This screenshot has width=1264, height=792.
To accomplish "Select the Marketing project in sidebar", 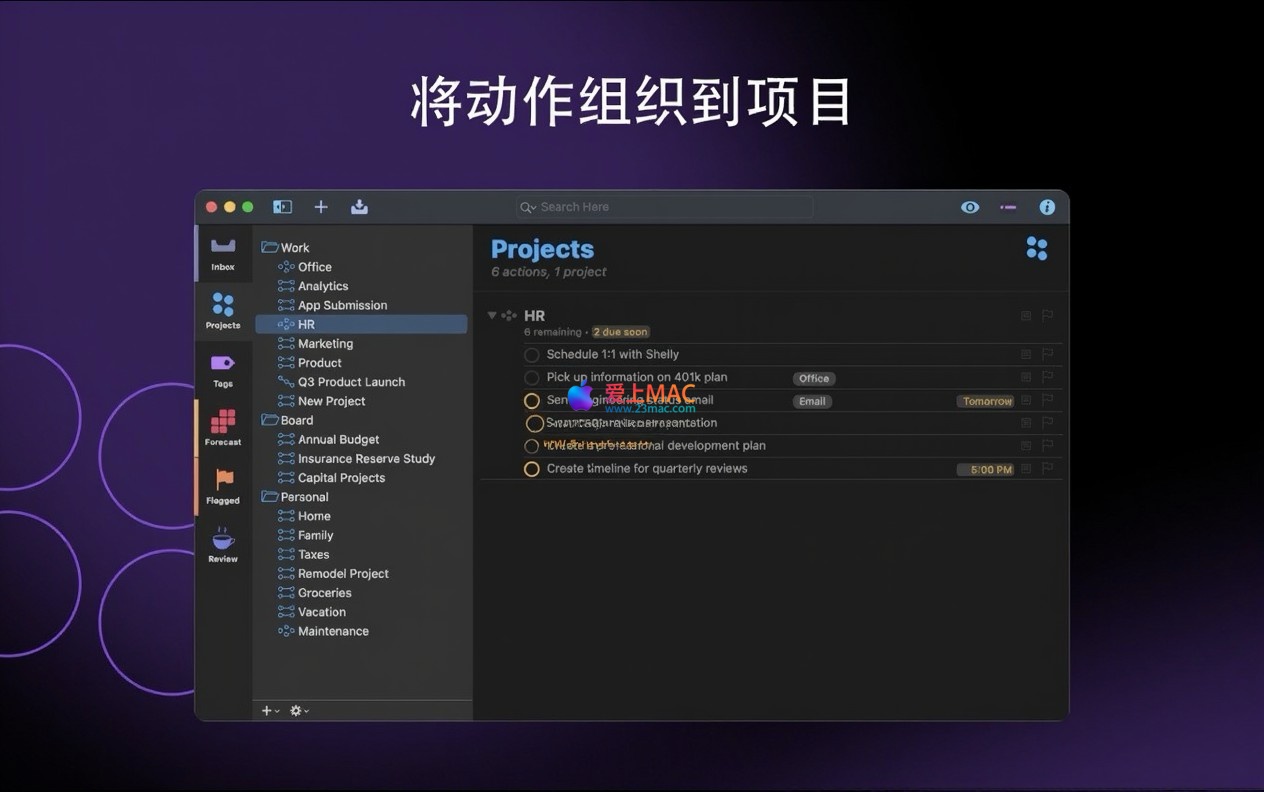I will (x=325, y=344).
